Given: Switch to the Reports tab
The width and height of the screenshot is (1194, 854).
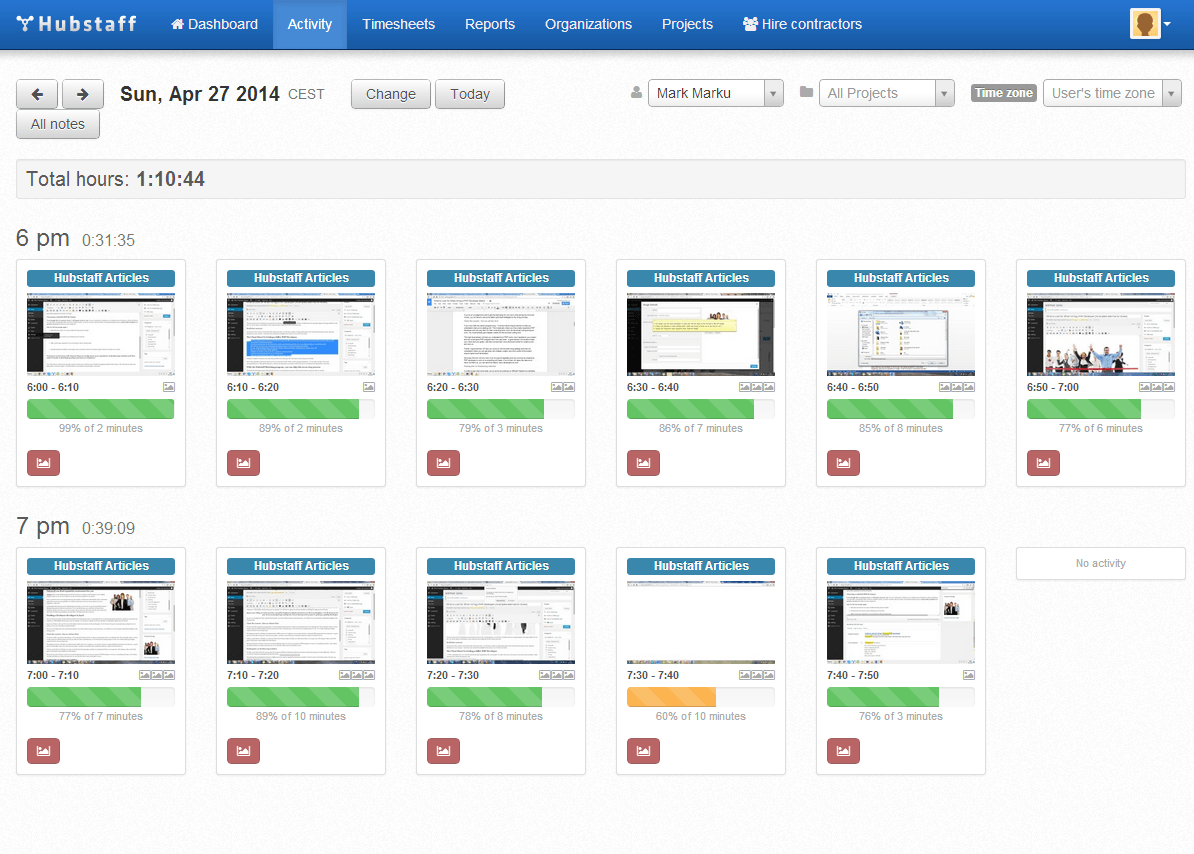Looking at the screenshot, I should click(x=490, y=24).
